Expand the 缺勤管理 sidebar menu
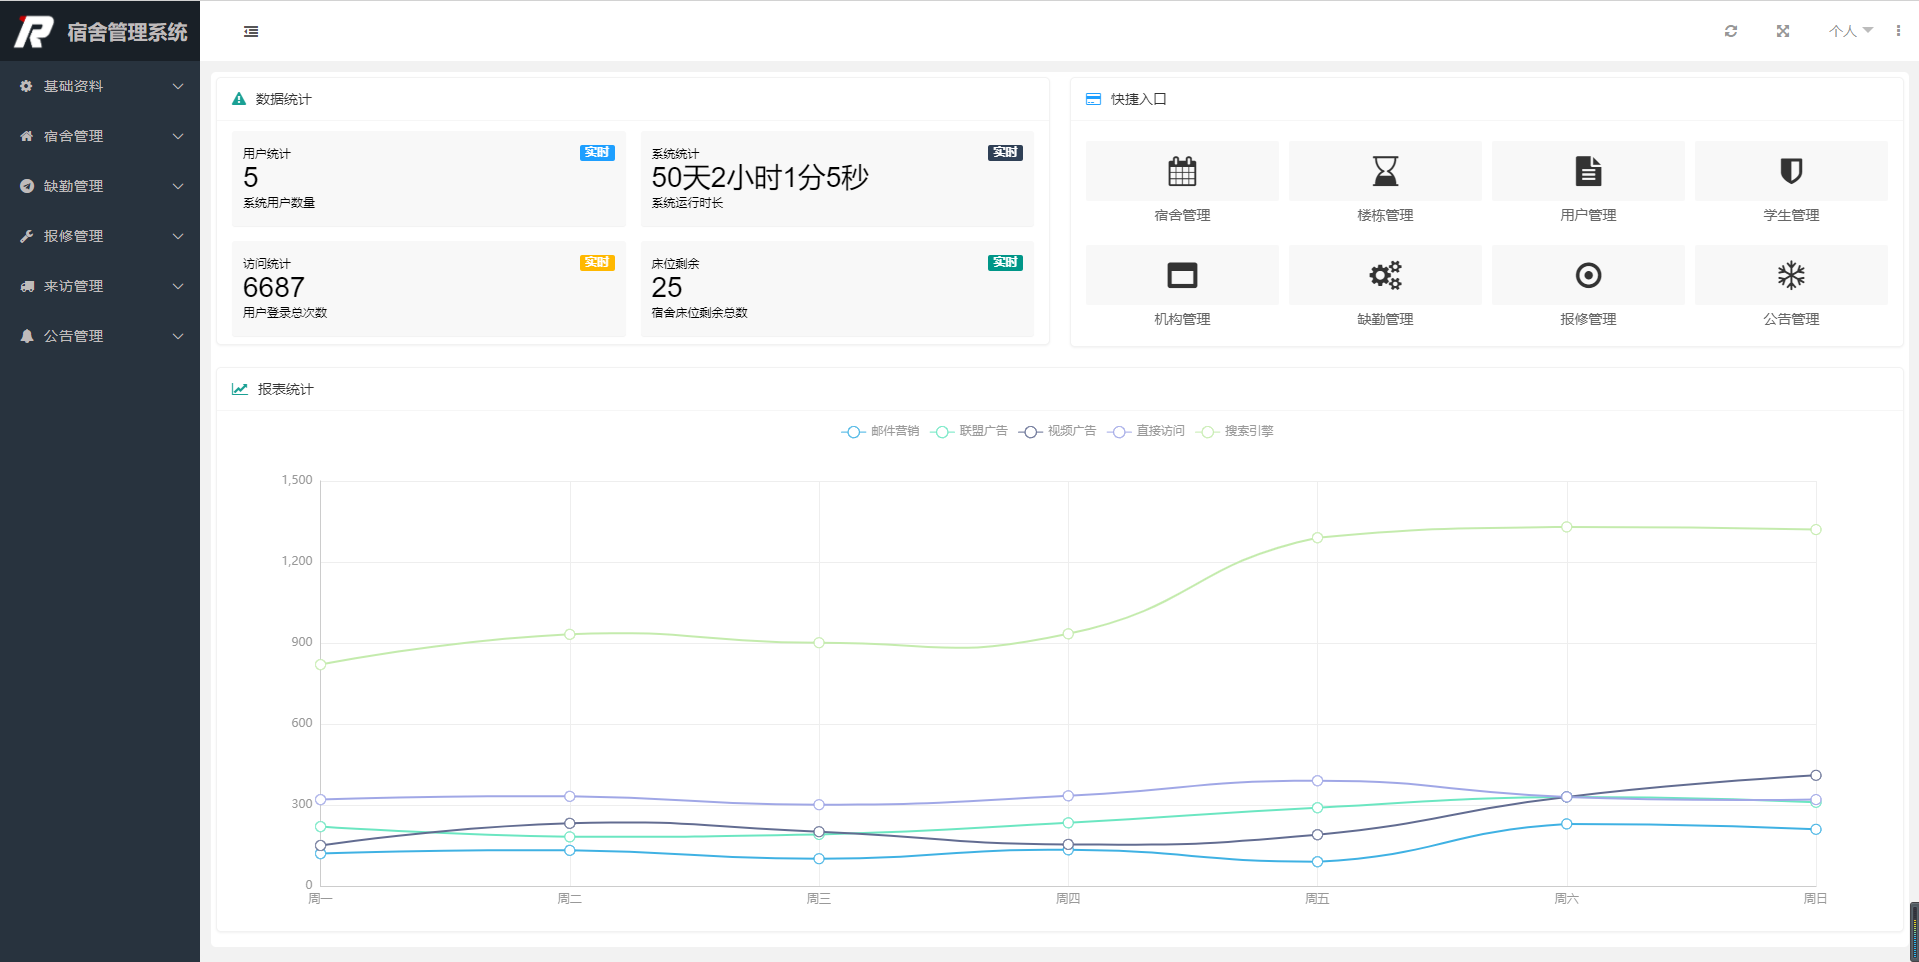1919x962 pixels. (x=100, y=186)
